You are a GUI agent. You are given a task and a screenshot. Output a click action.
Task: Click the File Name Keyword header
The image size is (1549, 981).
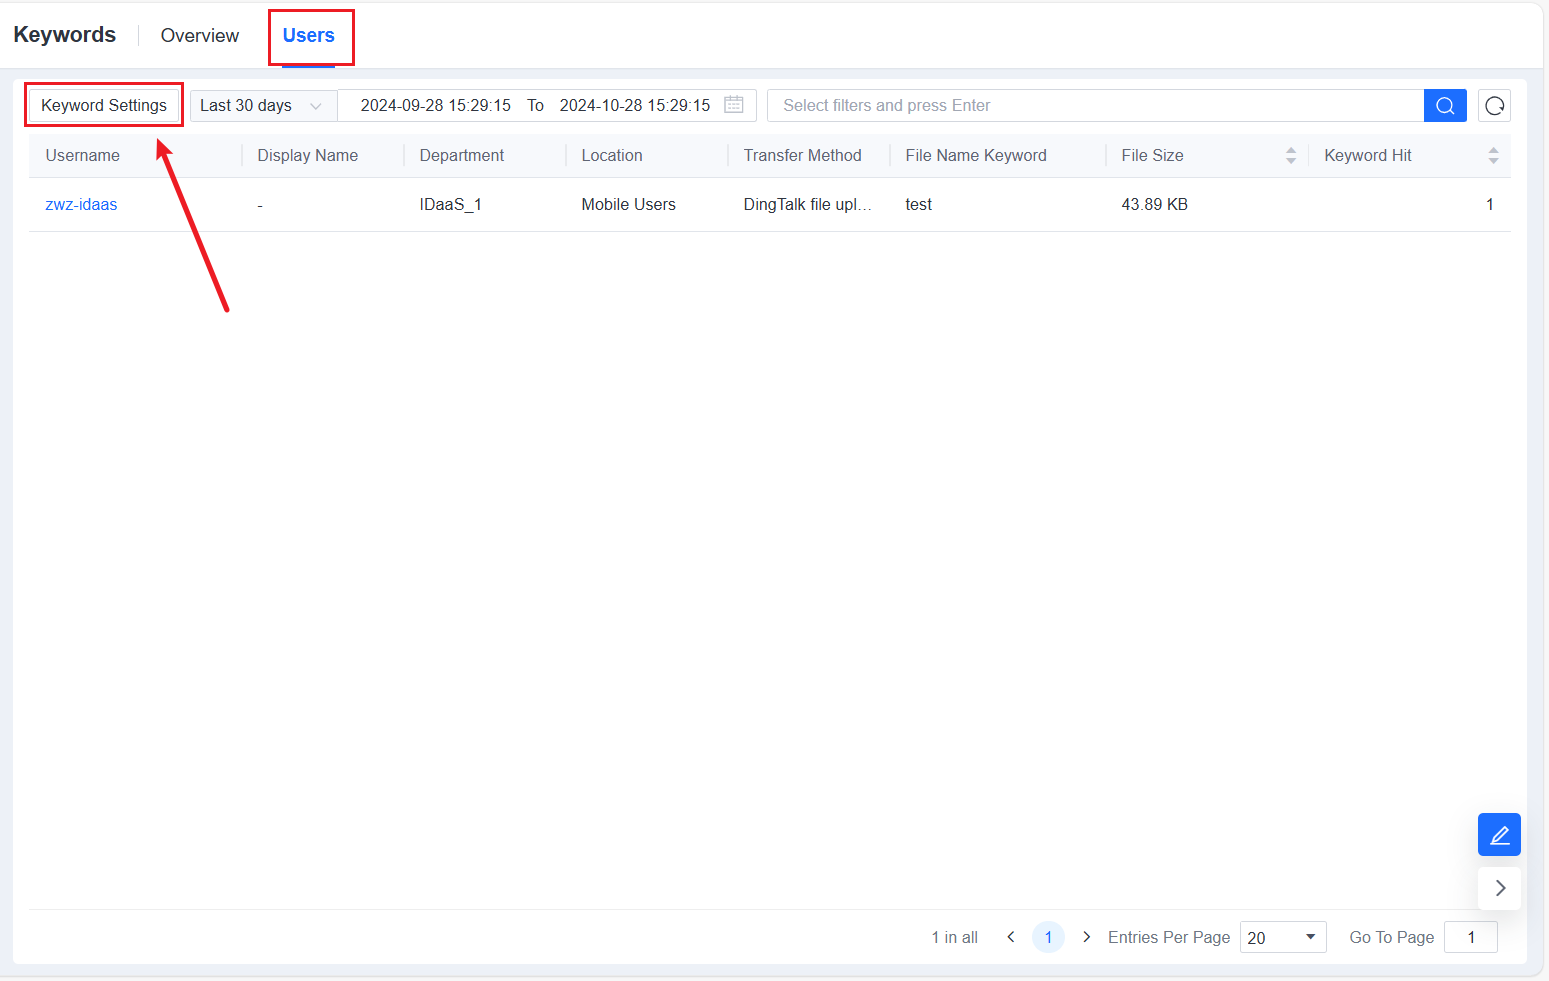click(x=976, y=156)
